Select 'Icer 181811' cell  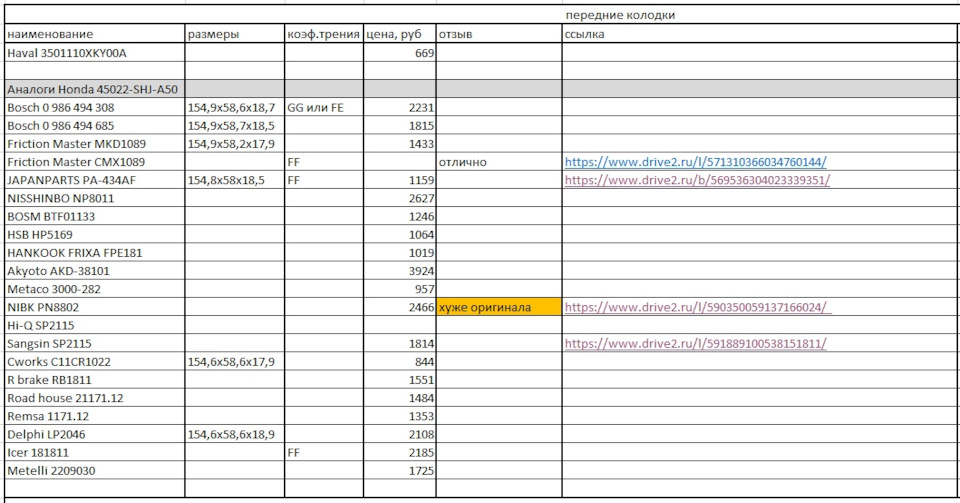click(94, 453)
